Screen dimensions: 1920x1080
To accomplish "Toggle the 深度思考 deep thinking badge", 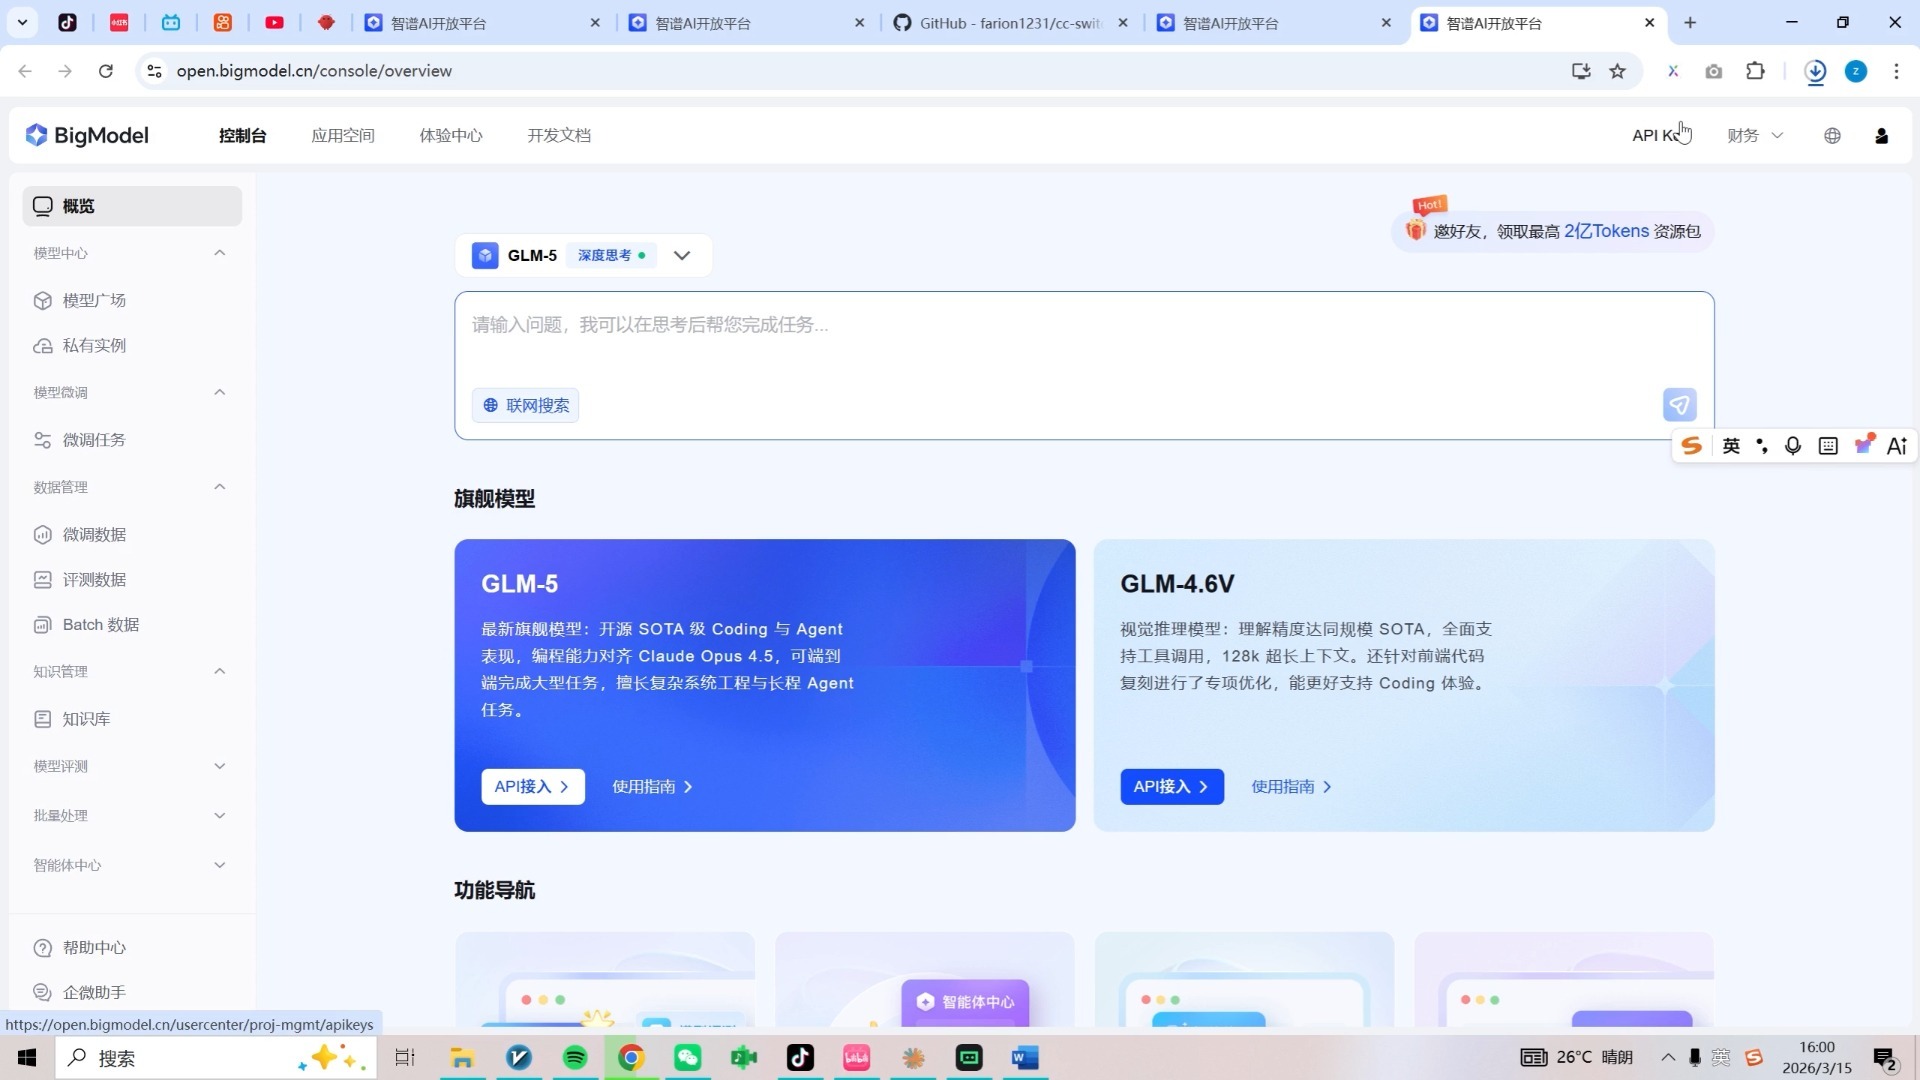I will [611, 255].
